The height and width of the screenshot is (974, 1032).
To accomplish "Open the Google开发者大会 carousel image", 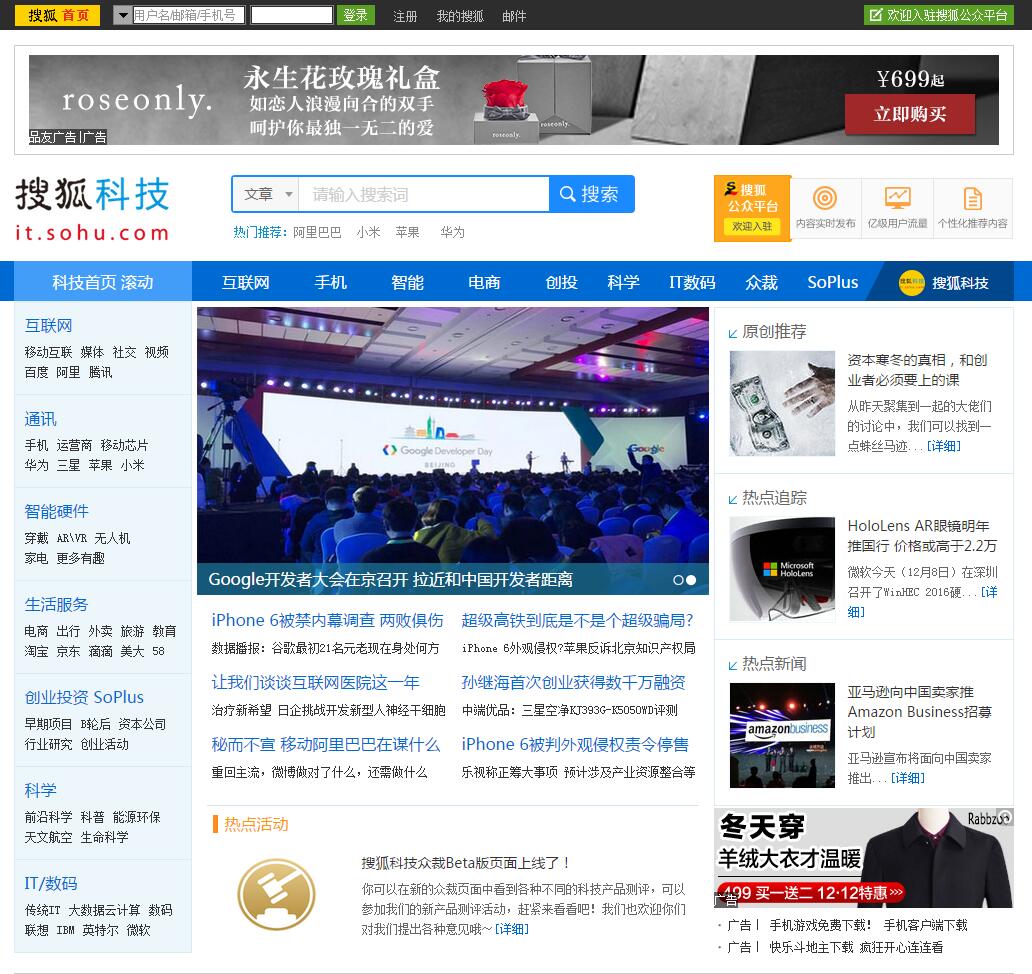I will (x=453, y=451).
